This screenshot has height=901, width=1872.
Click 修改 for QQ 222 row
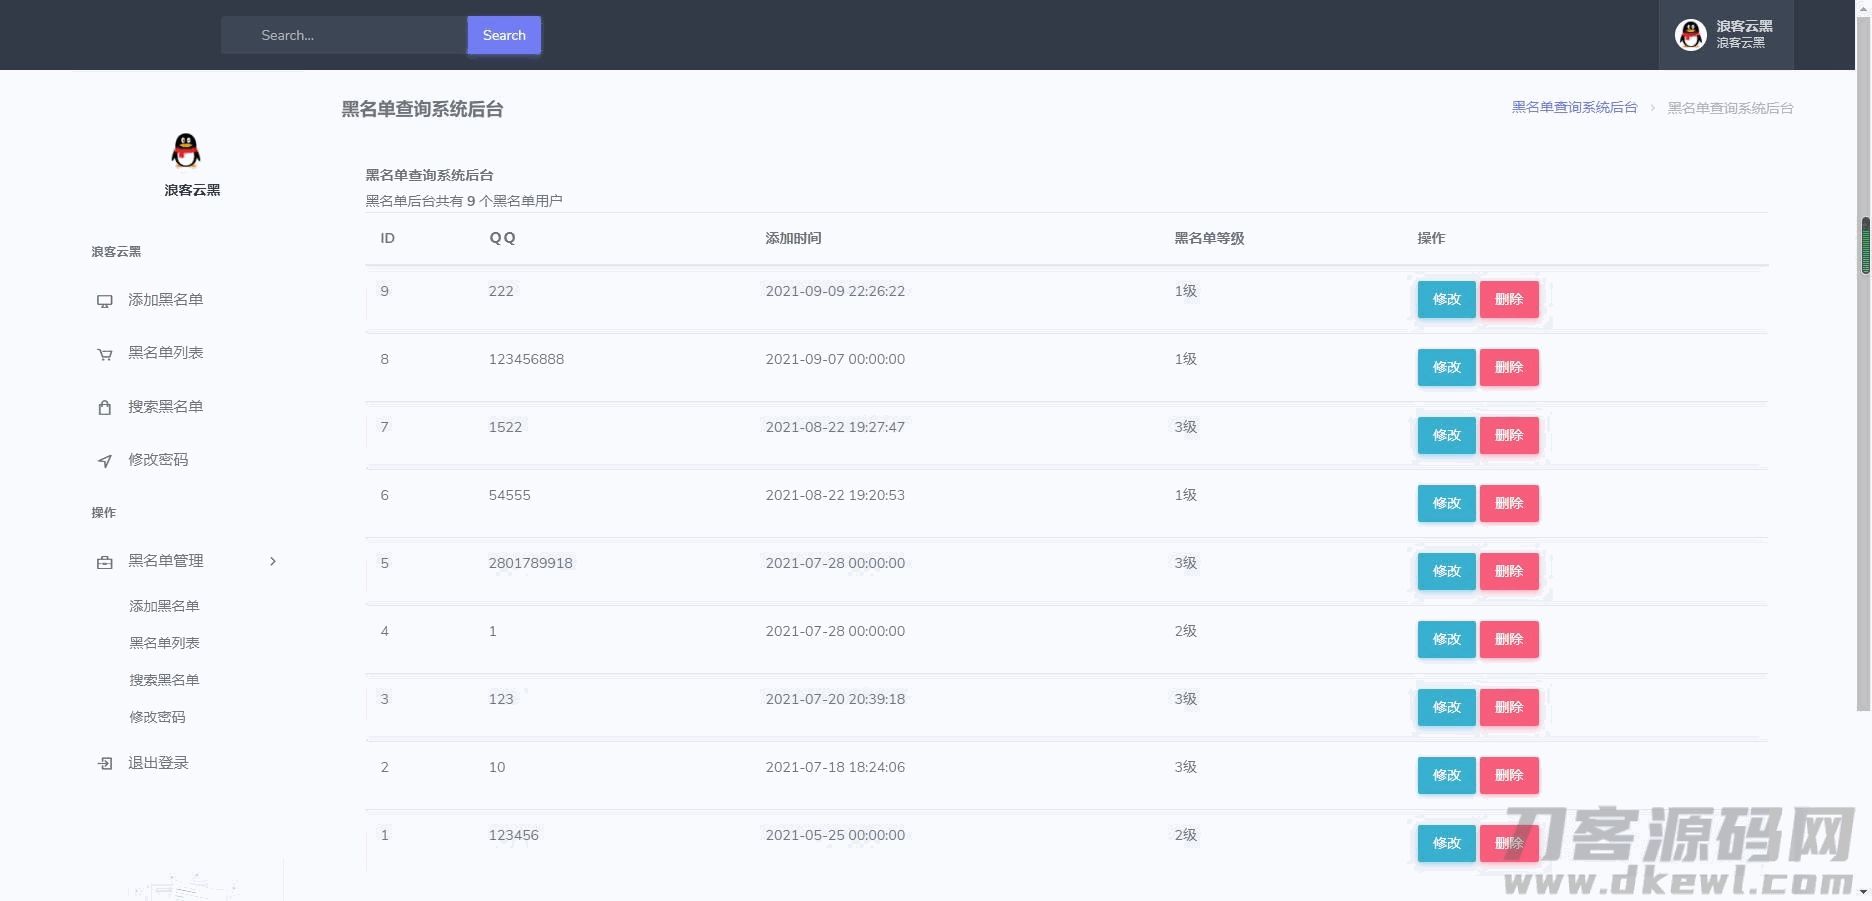pyautogui.click(x=1446, y=299)
